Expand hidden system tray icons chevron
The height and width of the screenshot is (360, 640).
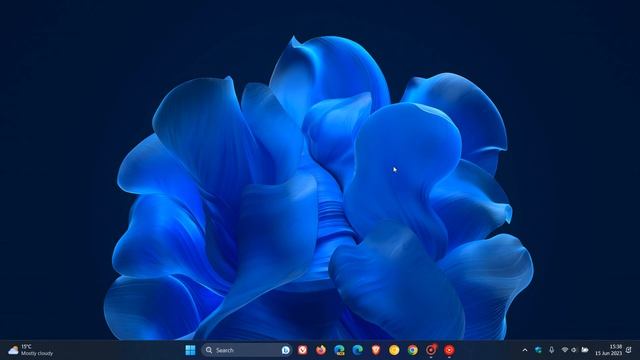[525, 350]
